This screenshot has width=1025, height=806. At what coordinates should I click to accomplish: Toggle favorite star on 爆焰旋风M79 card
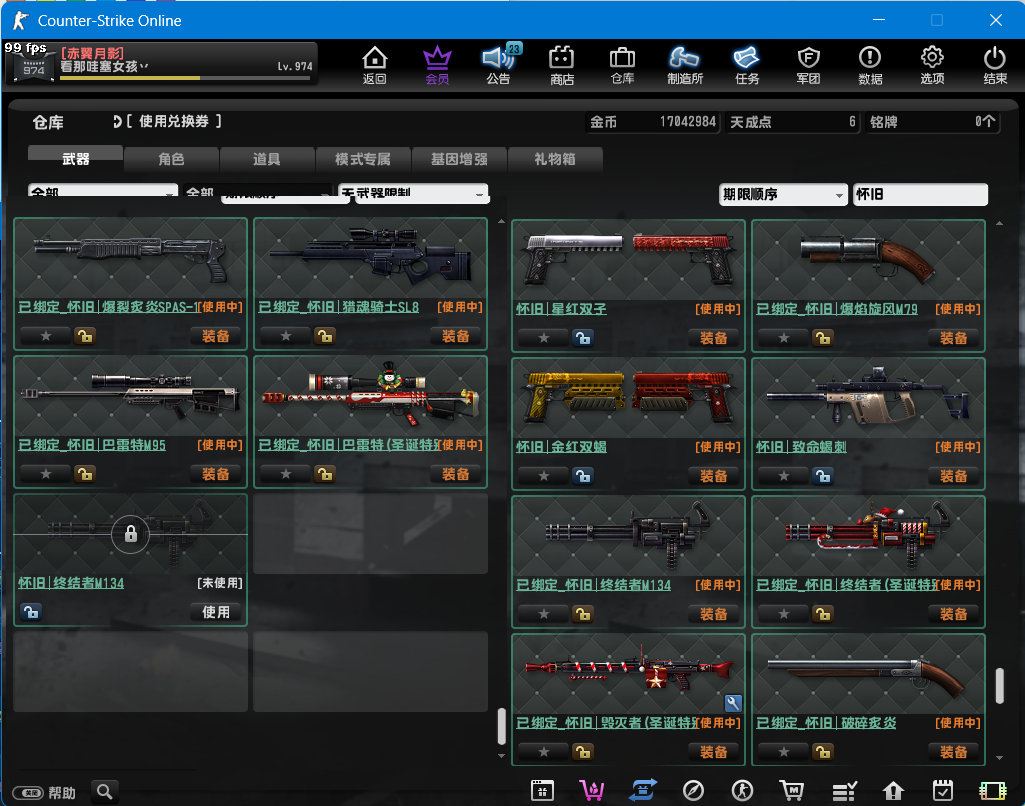pyautogui.click(x=784, y=338)
